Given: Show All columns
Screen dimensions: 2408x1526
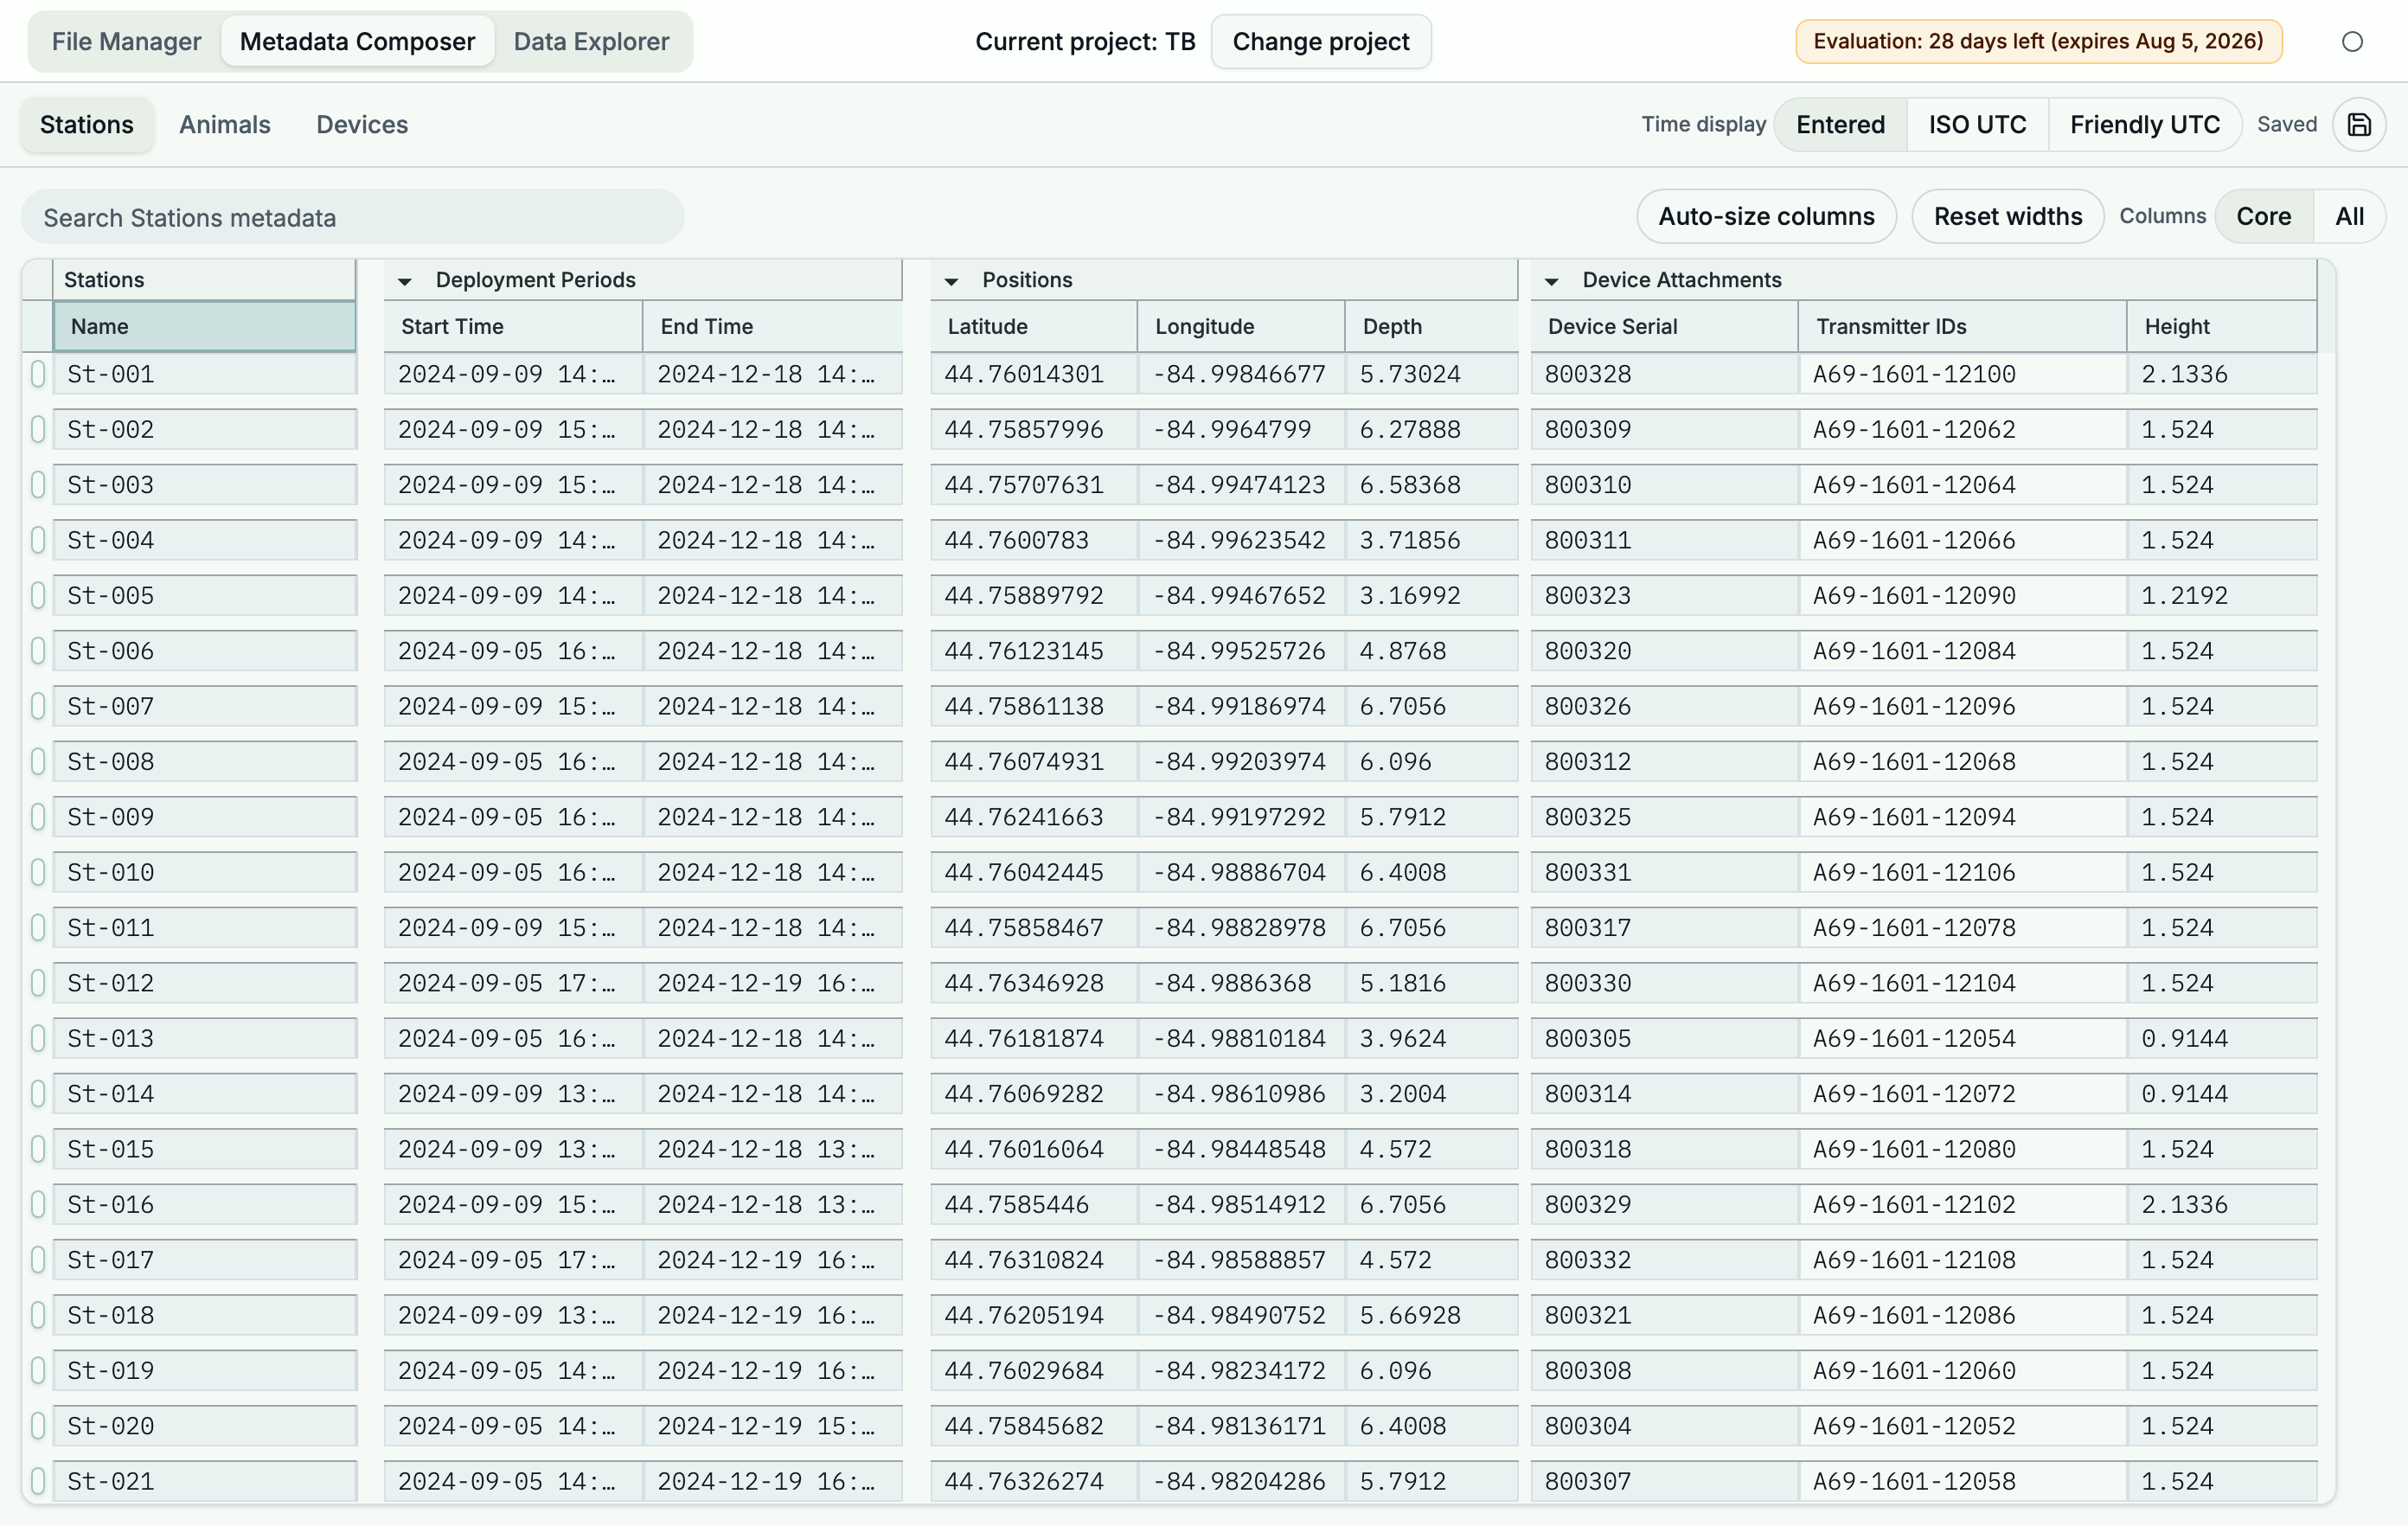Looking at the screenshot, I should coord(2349,217).
